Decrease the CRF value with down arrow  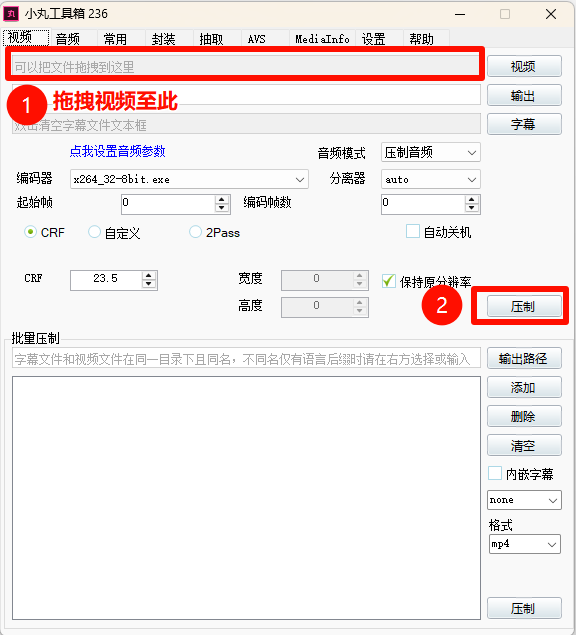coord(149,284)
